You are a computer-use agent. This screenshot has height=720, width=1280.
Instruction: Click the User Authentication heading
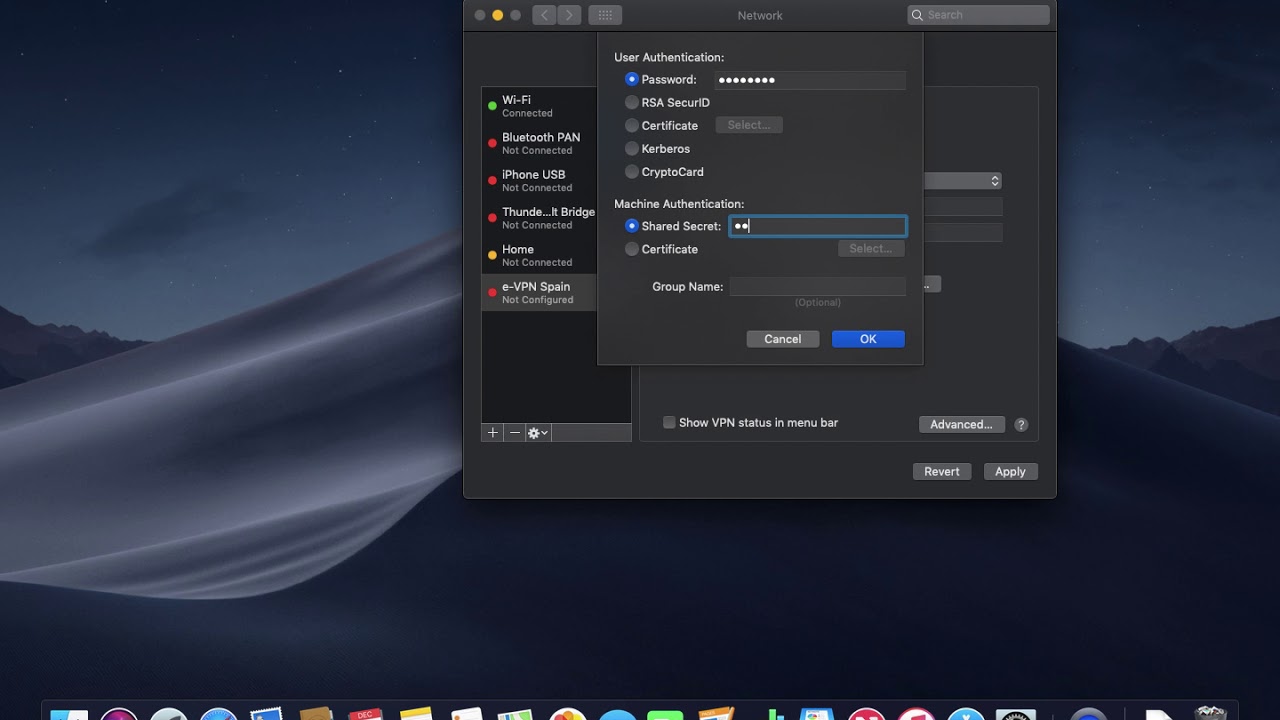pos(669,57)
